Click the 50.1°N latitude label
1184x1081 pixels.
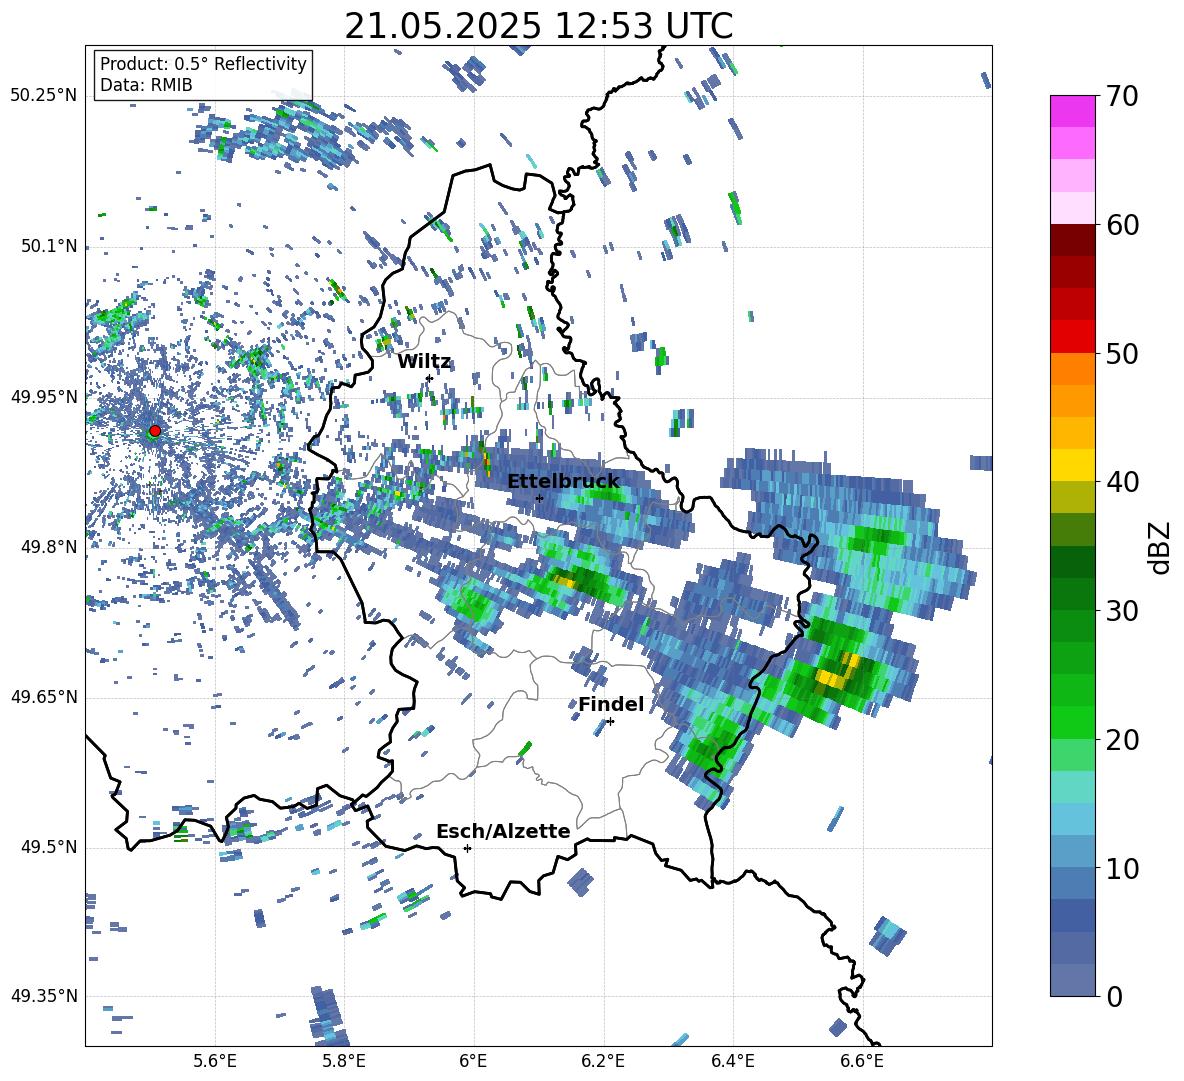click(49, 246)
